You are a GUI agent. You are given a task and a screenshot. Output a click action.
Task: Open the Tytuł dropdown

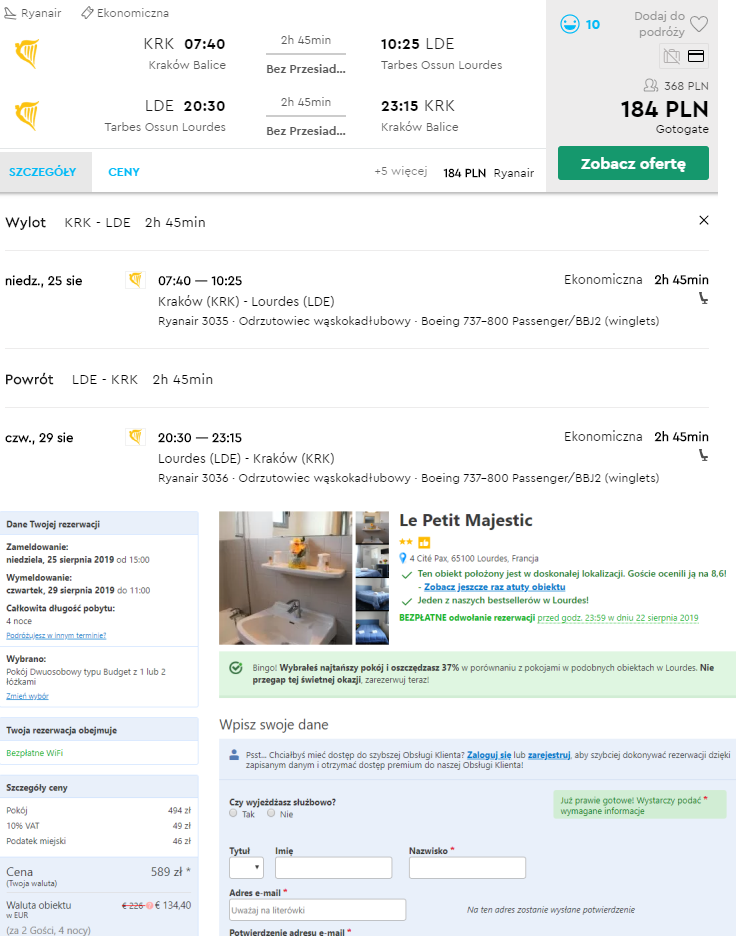tap(246, 867)
